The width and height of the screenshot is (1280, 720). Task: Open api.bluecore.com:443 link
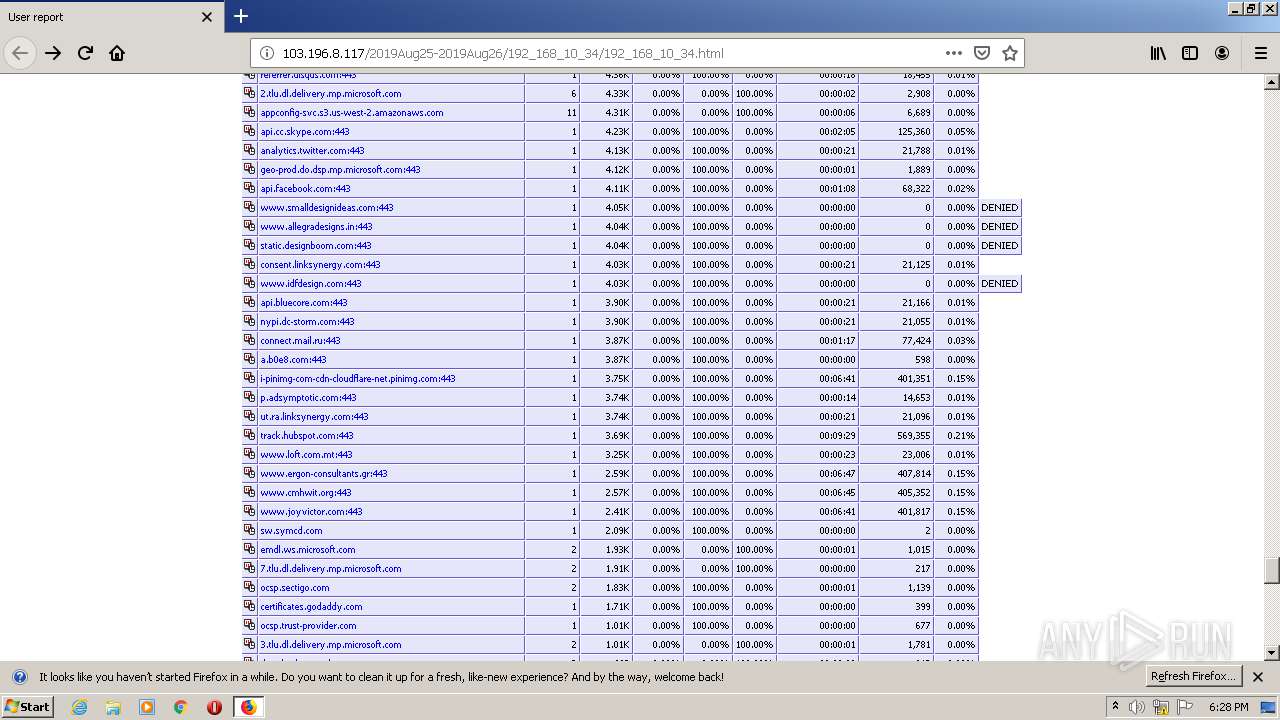click(x=303, y=303)
